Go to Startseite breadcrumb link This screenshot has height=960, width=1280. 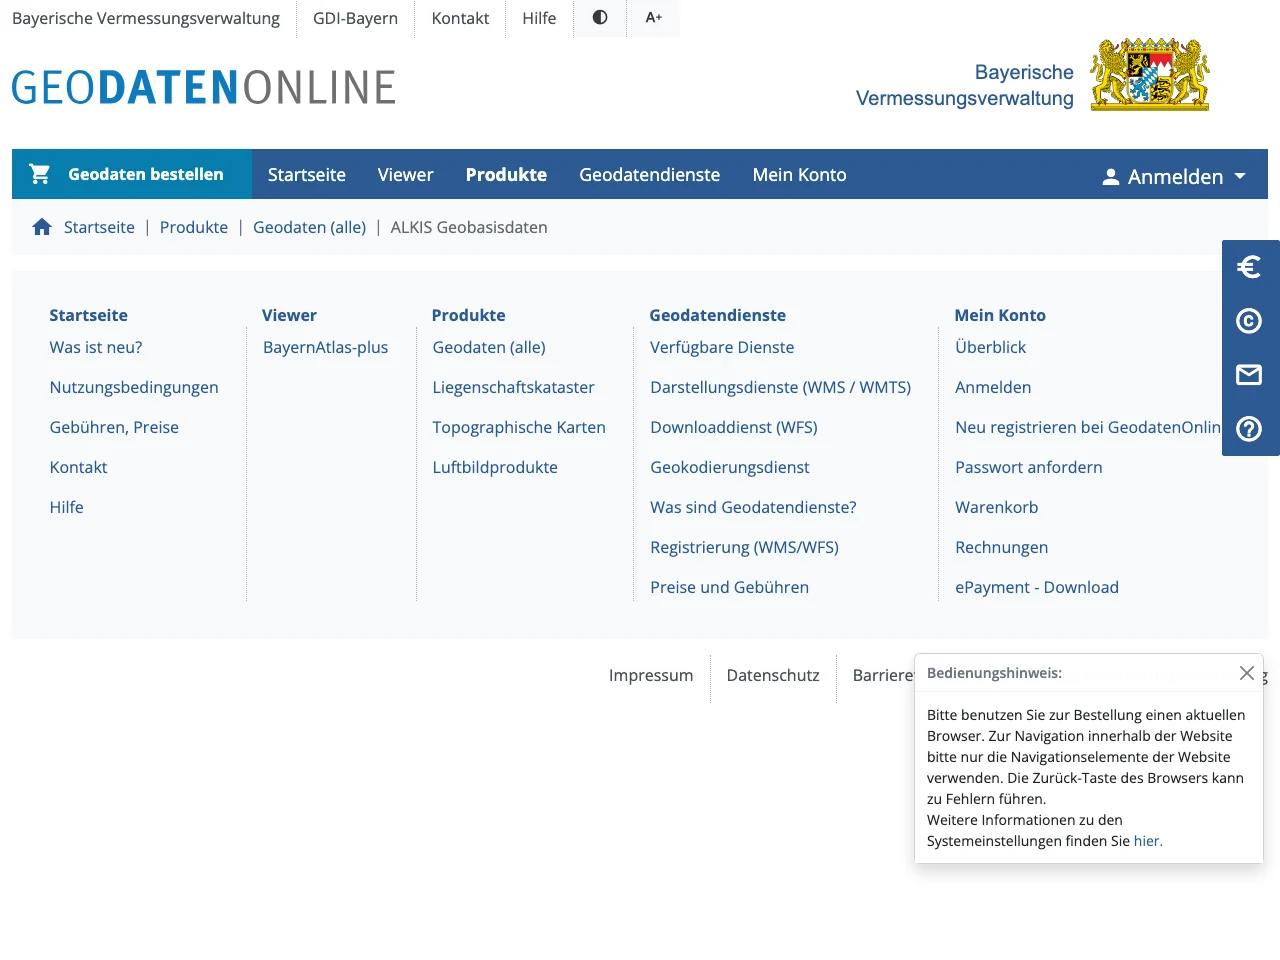[99, 227]
